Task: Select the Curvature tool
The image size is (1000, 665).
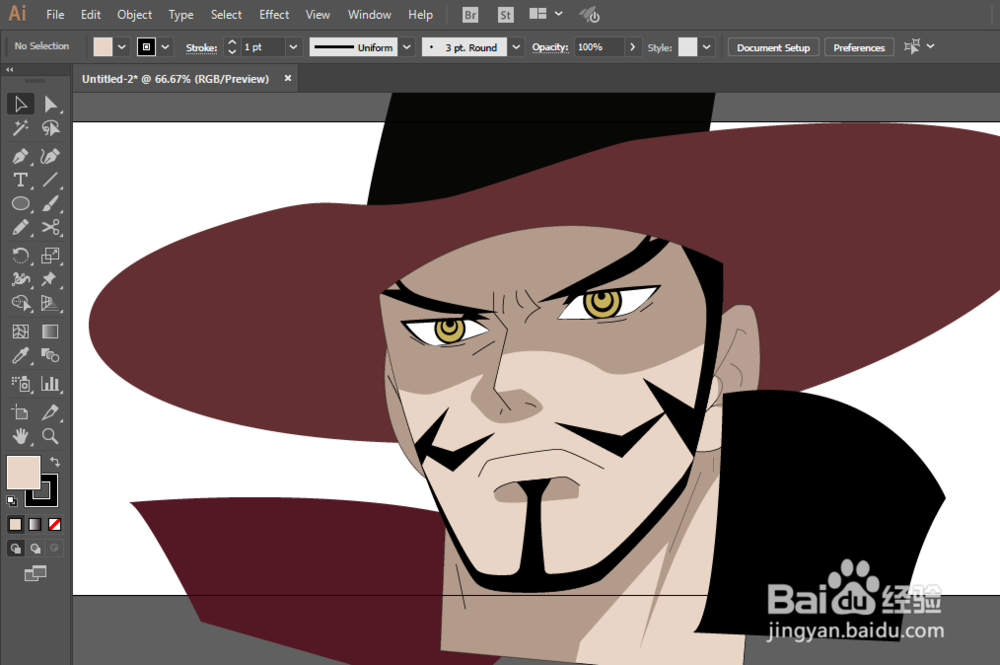Action: pos(50,156)
